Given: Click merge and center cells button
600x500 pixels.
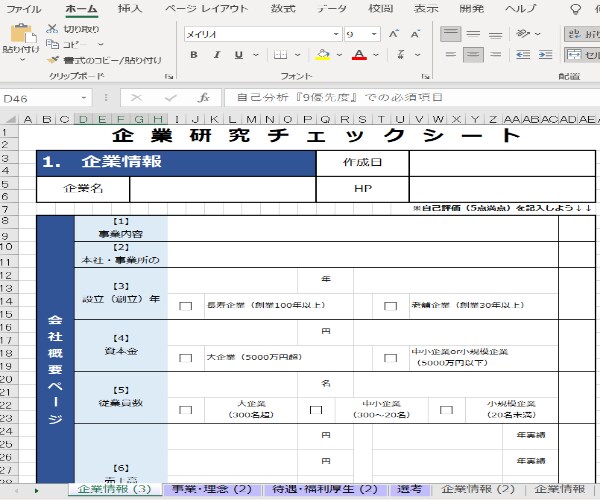Looking at the screenshot, I should (x=582, y=55).
